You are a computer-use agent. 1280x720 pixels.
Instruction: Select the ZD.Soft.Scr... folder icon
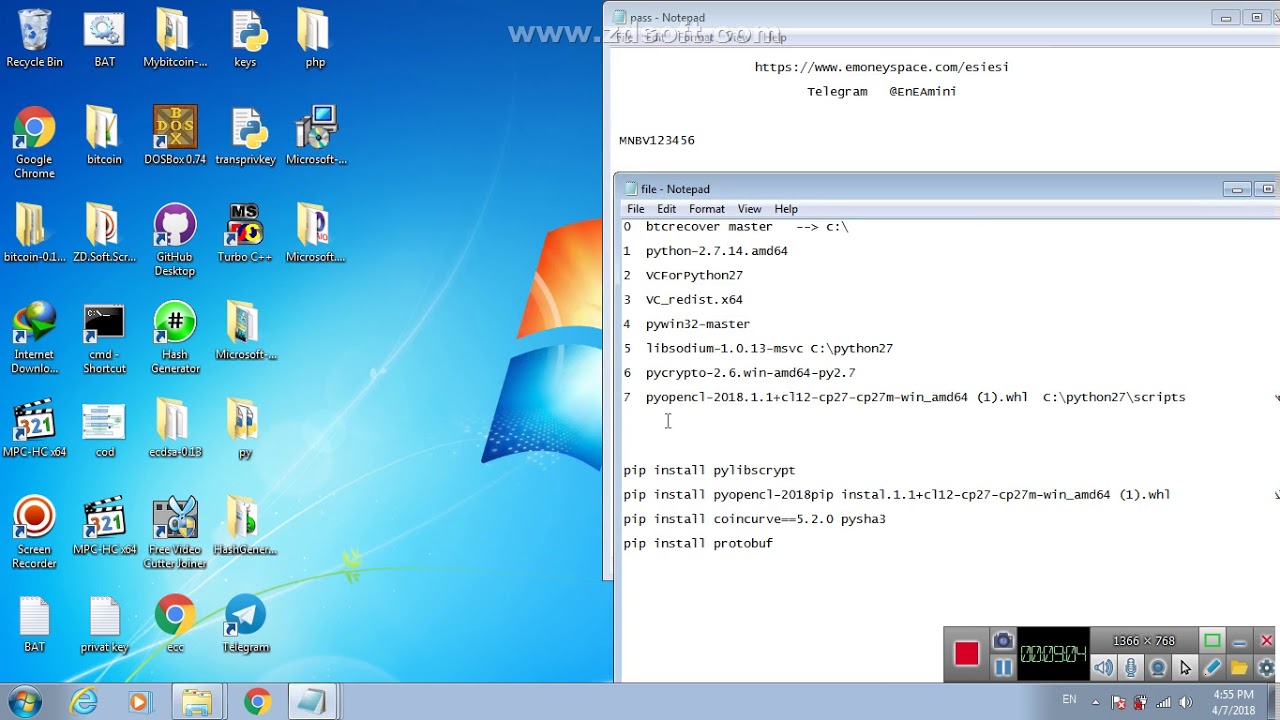pyautogui.click(x=105, y=233)
